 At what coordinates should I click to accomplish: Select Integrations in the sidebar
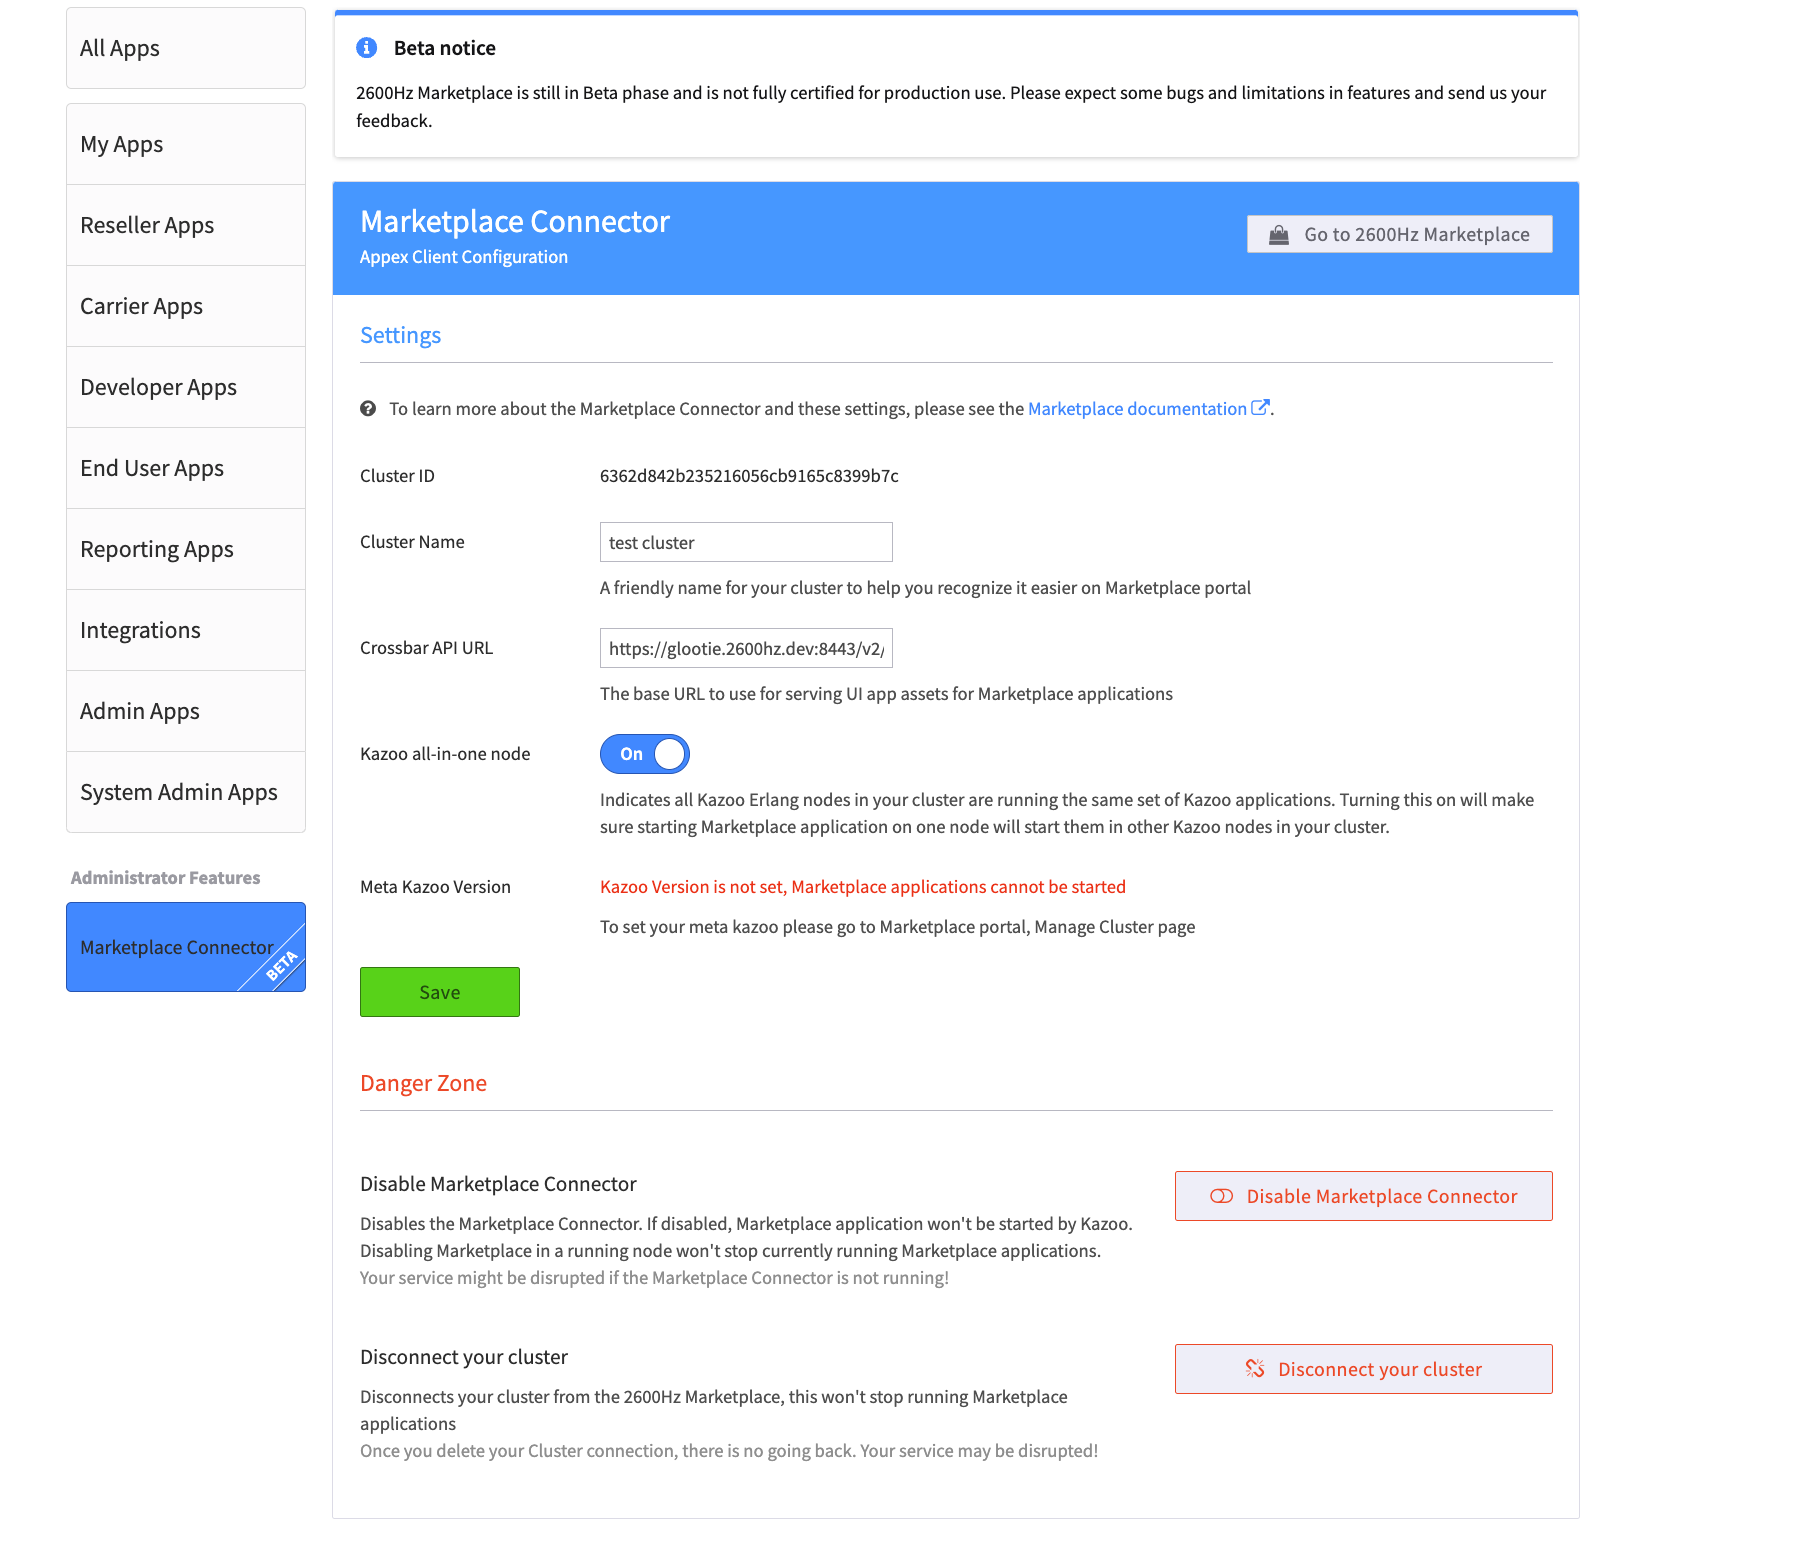point(186,630)
